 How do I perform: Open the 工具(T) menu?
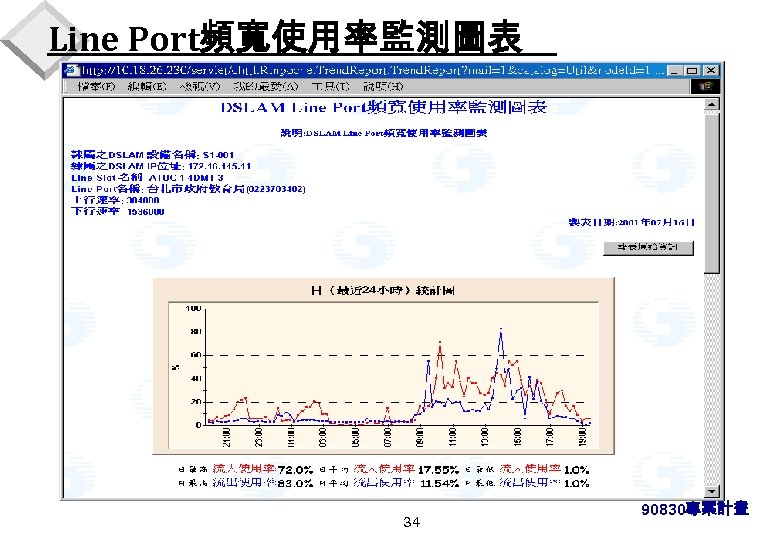[330, 87]
